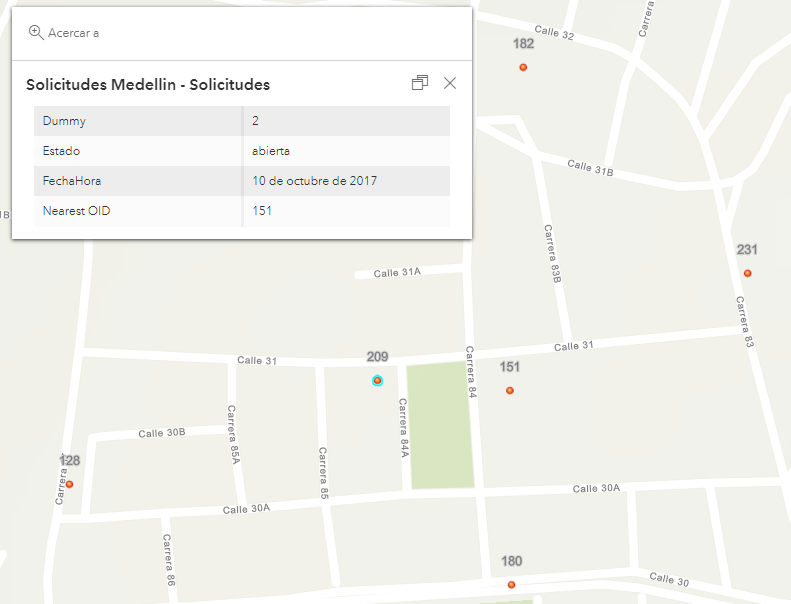The height and width of the screenshot is (604, 791).
Task: Click the Nearest OID value '151' in table
Action: [x=262, y=211]
